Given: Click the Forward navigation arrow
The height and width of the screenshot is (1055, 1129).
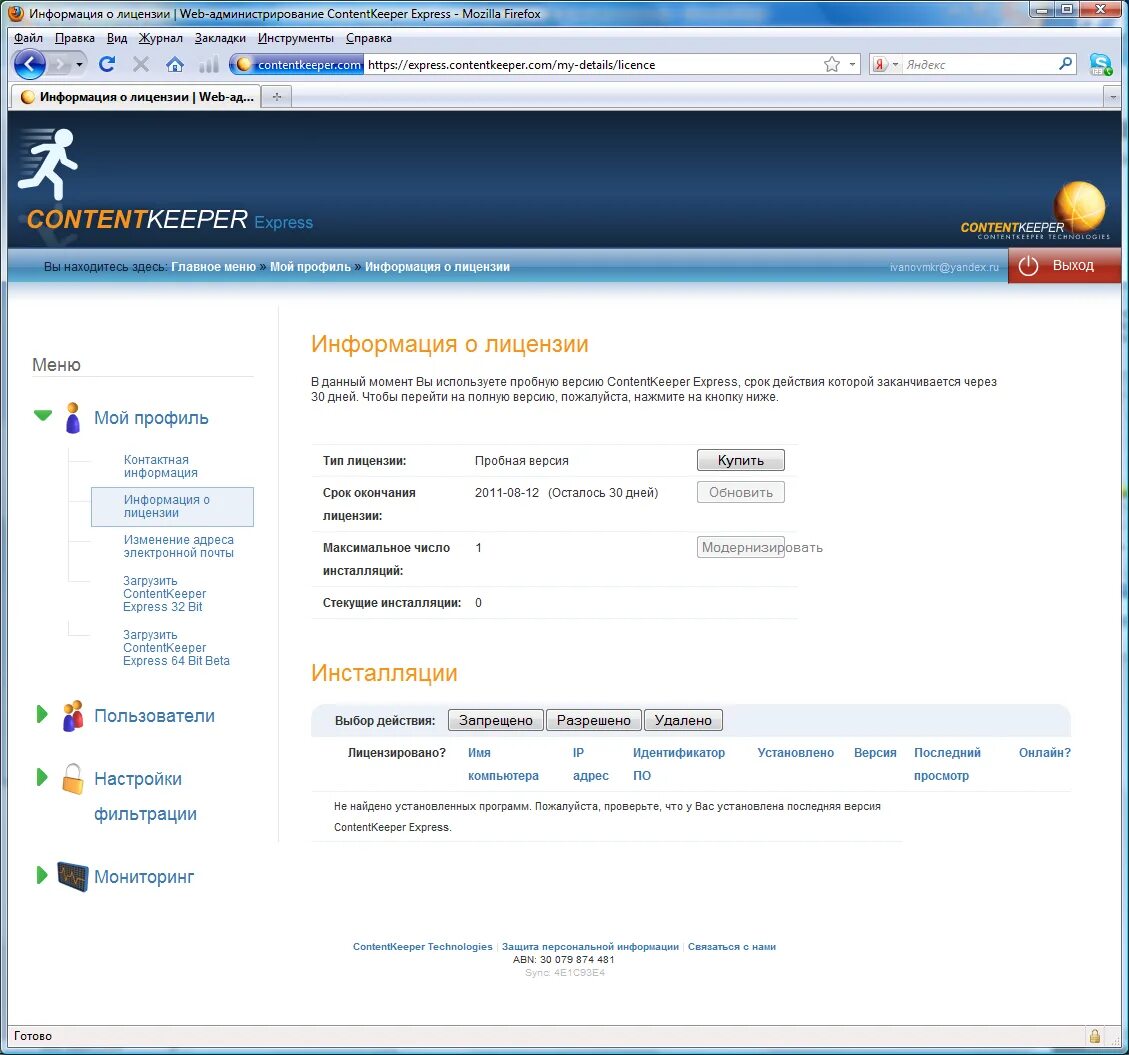Looking at the screenshot, I should tap(59, 65).
